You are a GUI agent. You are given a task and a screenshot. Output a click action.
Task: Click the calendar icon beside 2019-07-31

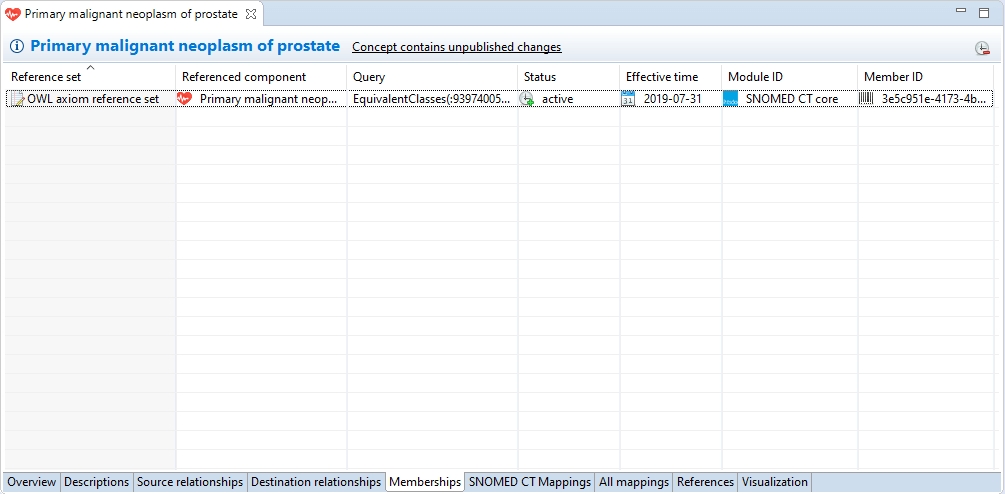click(628, 99)
